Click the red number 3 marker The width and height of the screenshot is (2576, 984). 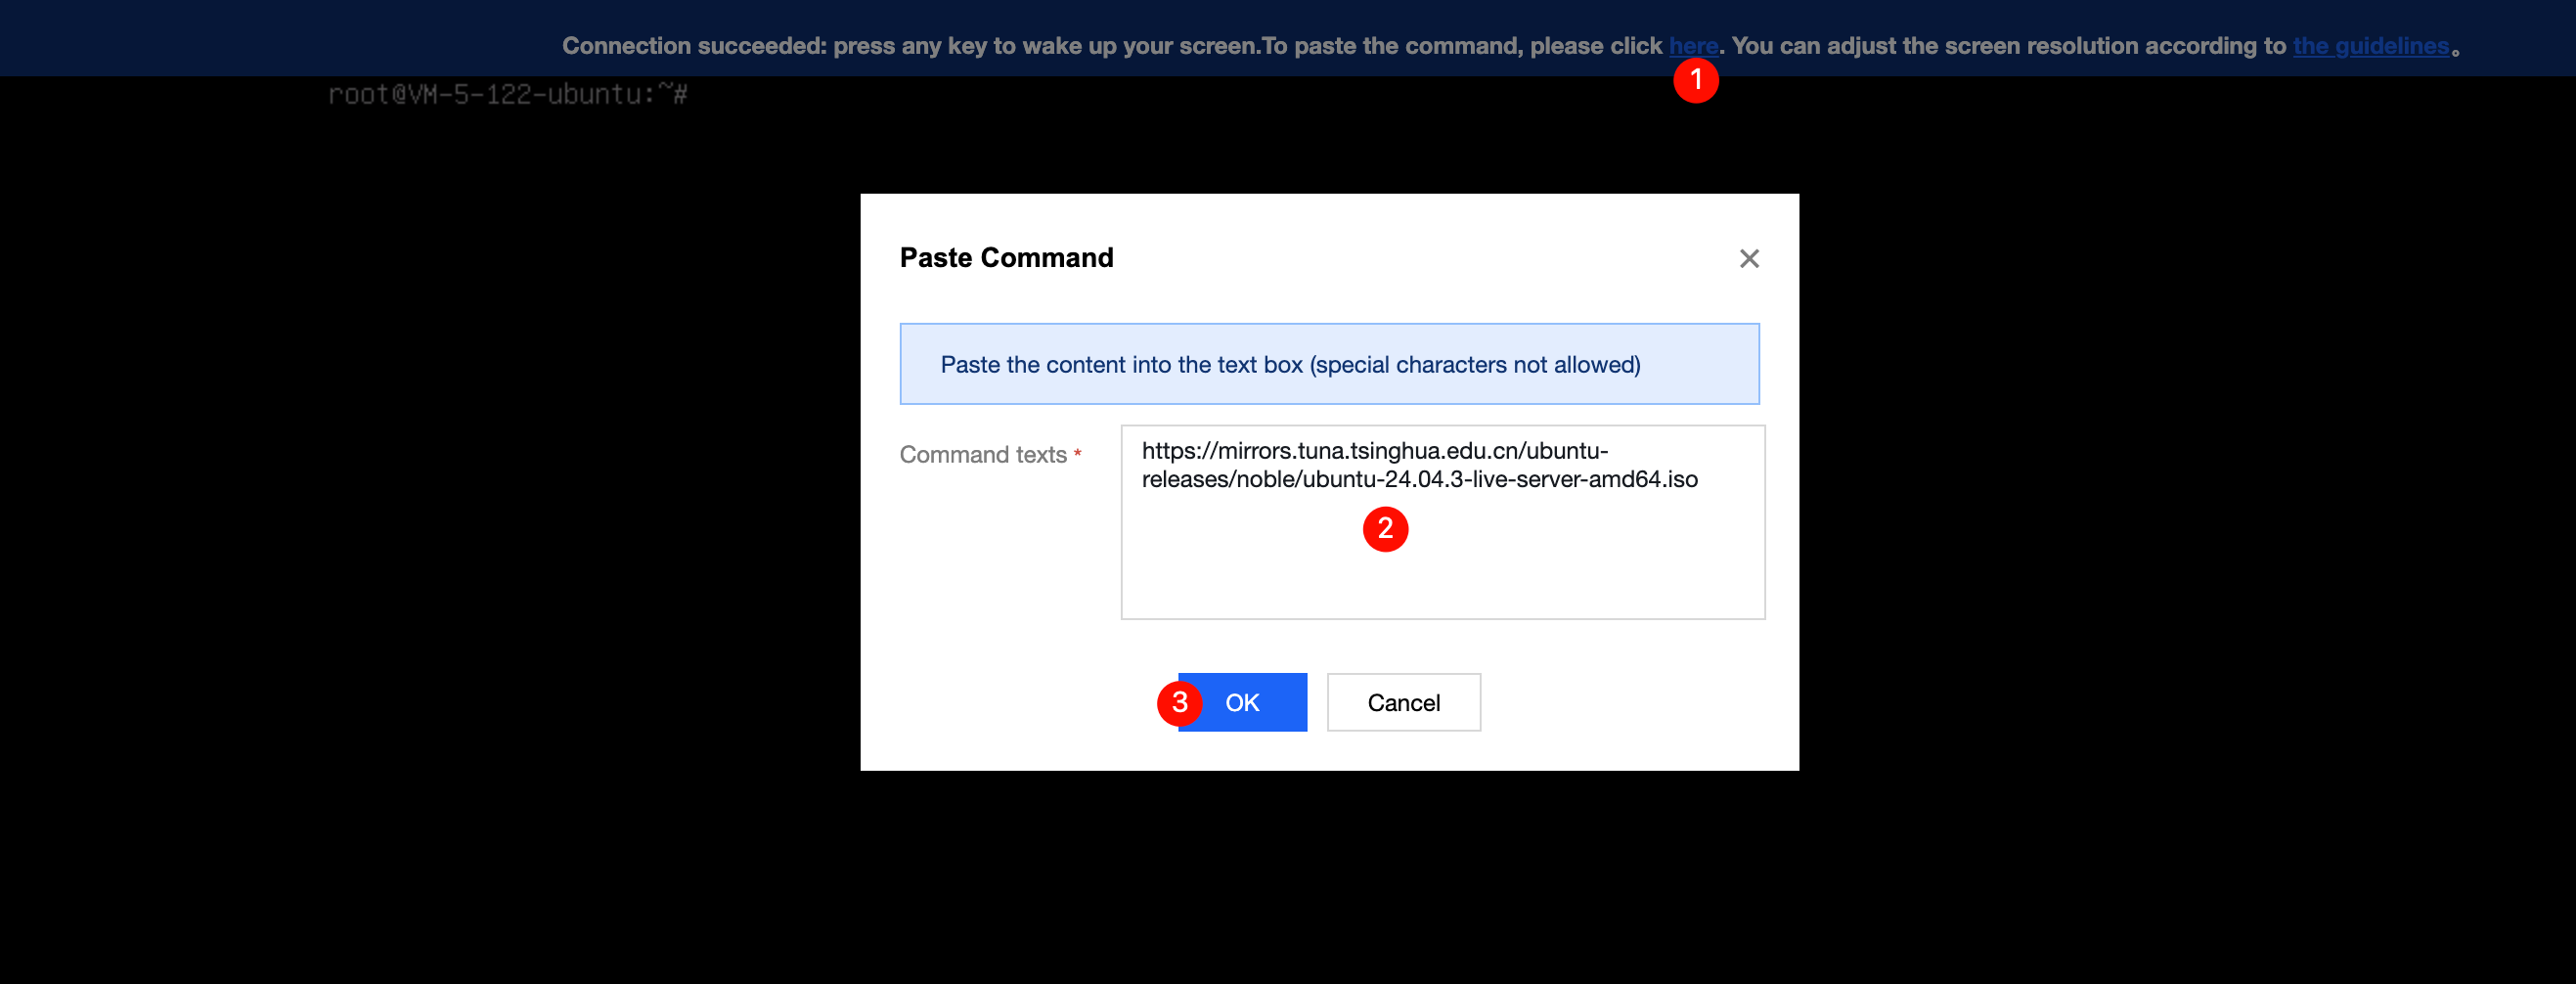[x=1179, y=702]
